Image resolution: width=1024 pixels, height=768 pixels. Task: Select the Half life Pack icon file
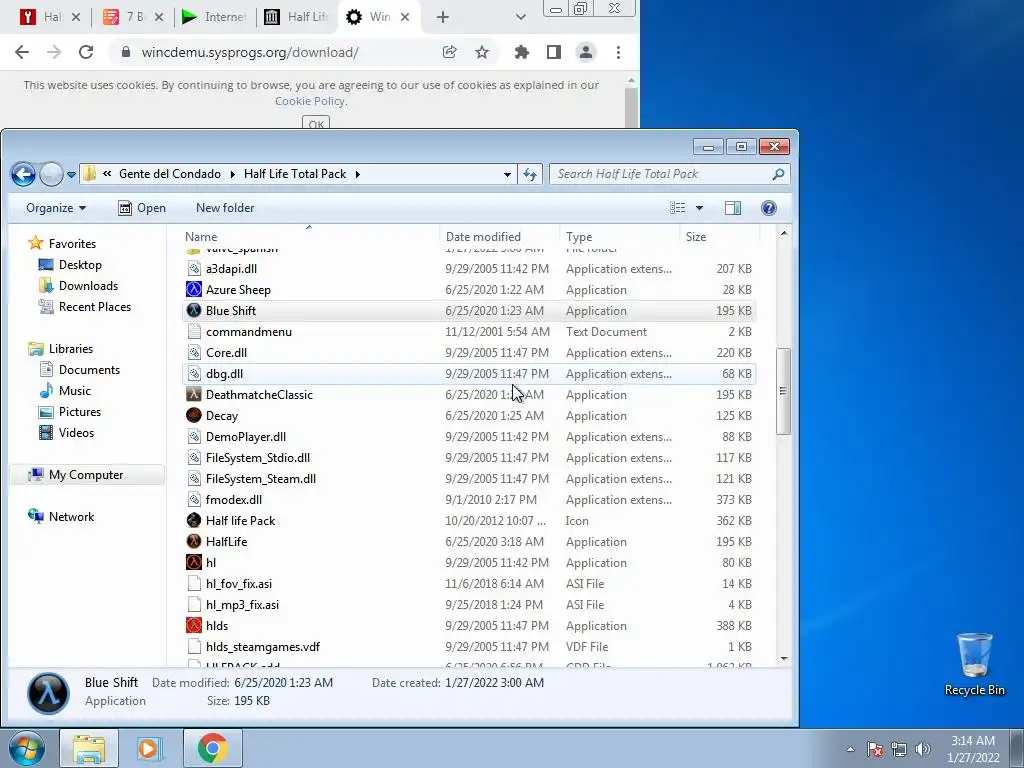[194, 520]
